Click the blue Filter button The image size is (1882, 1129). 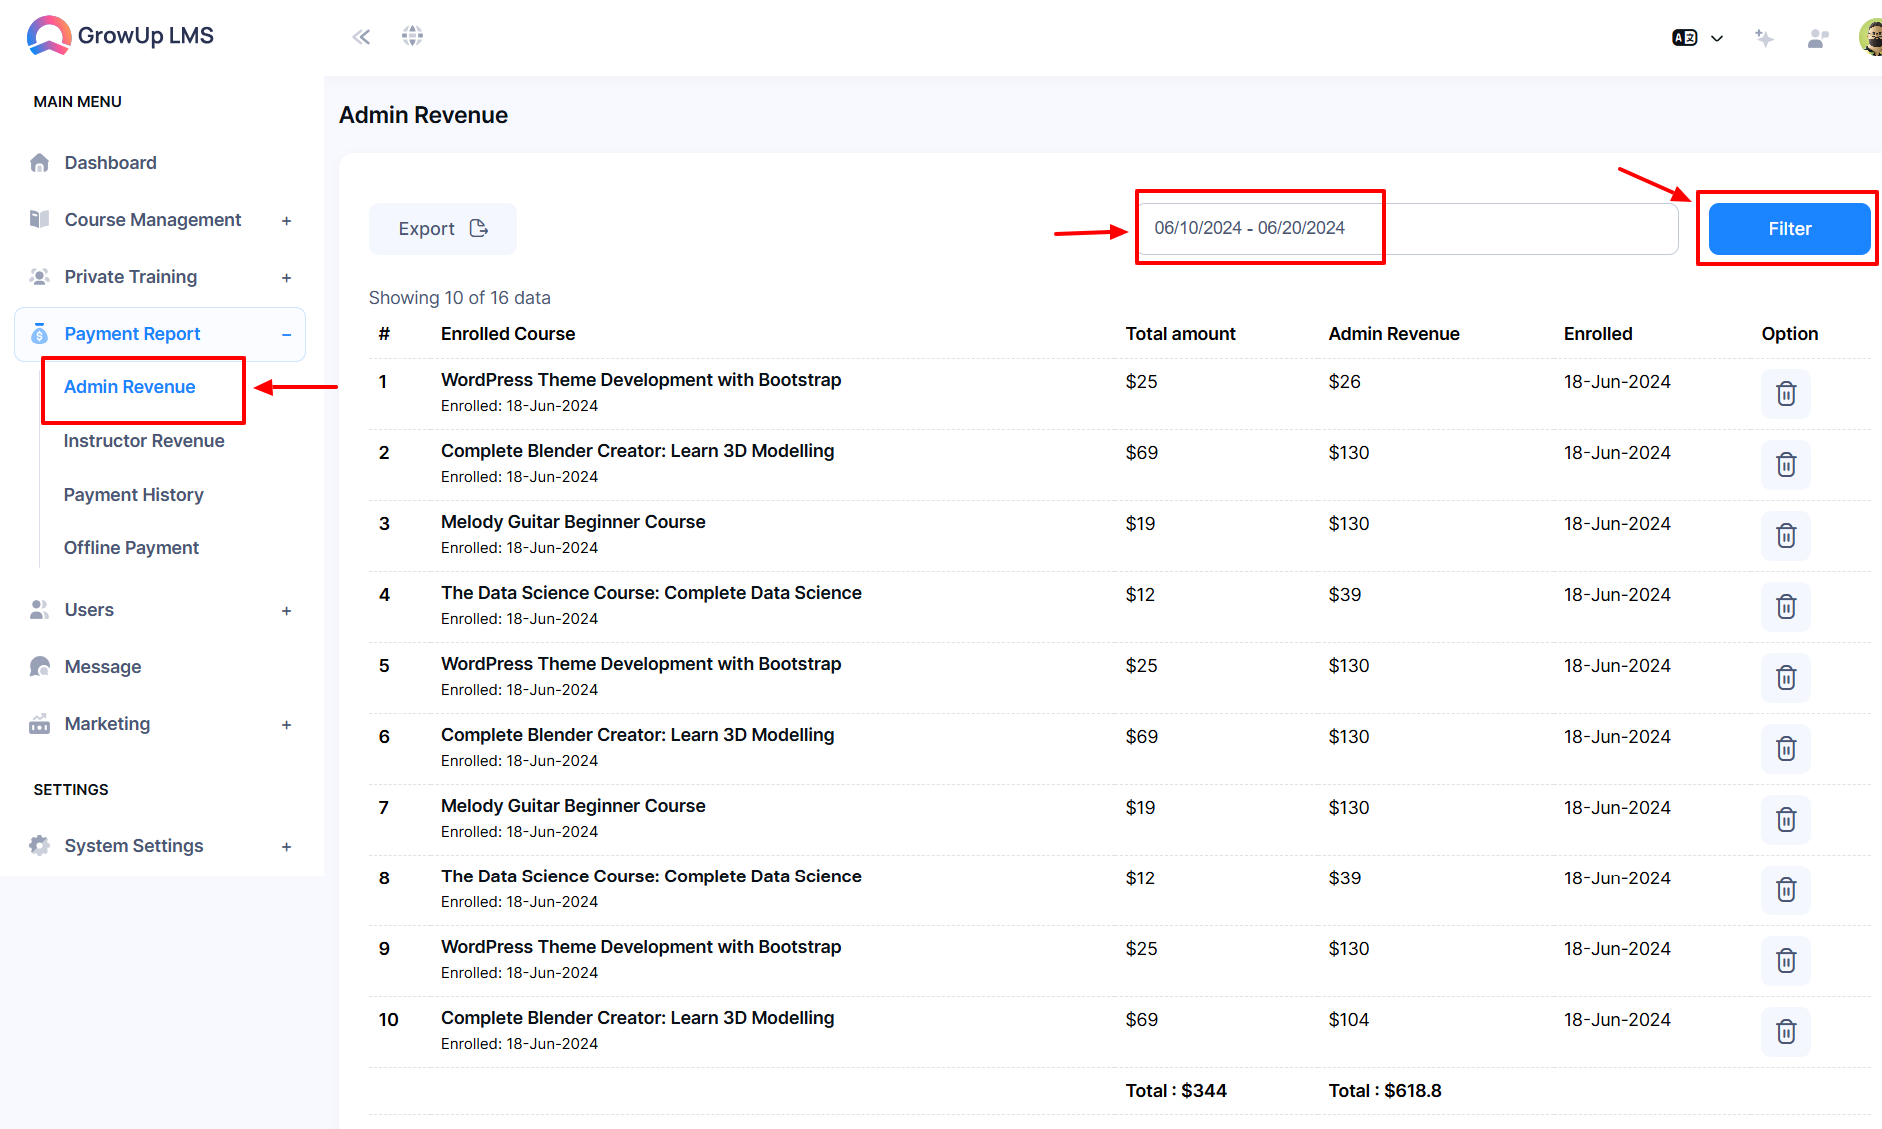1789,229
